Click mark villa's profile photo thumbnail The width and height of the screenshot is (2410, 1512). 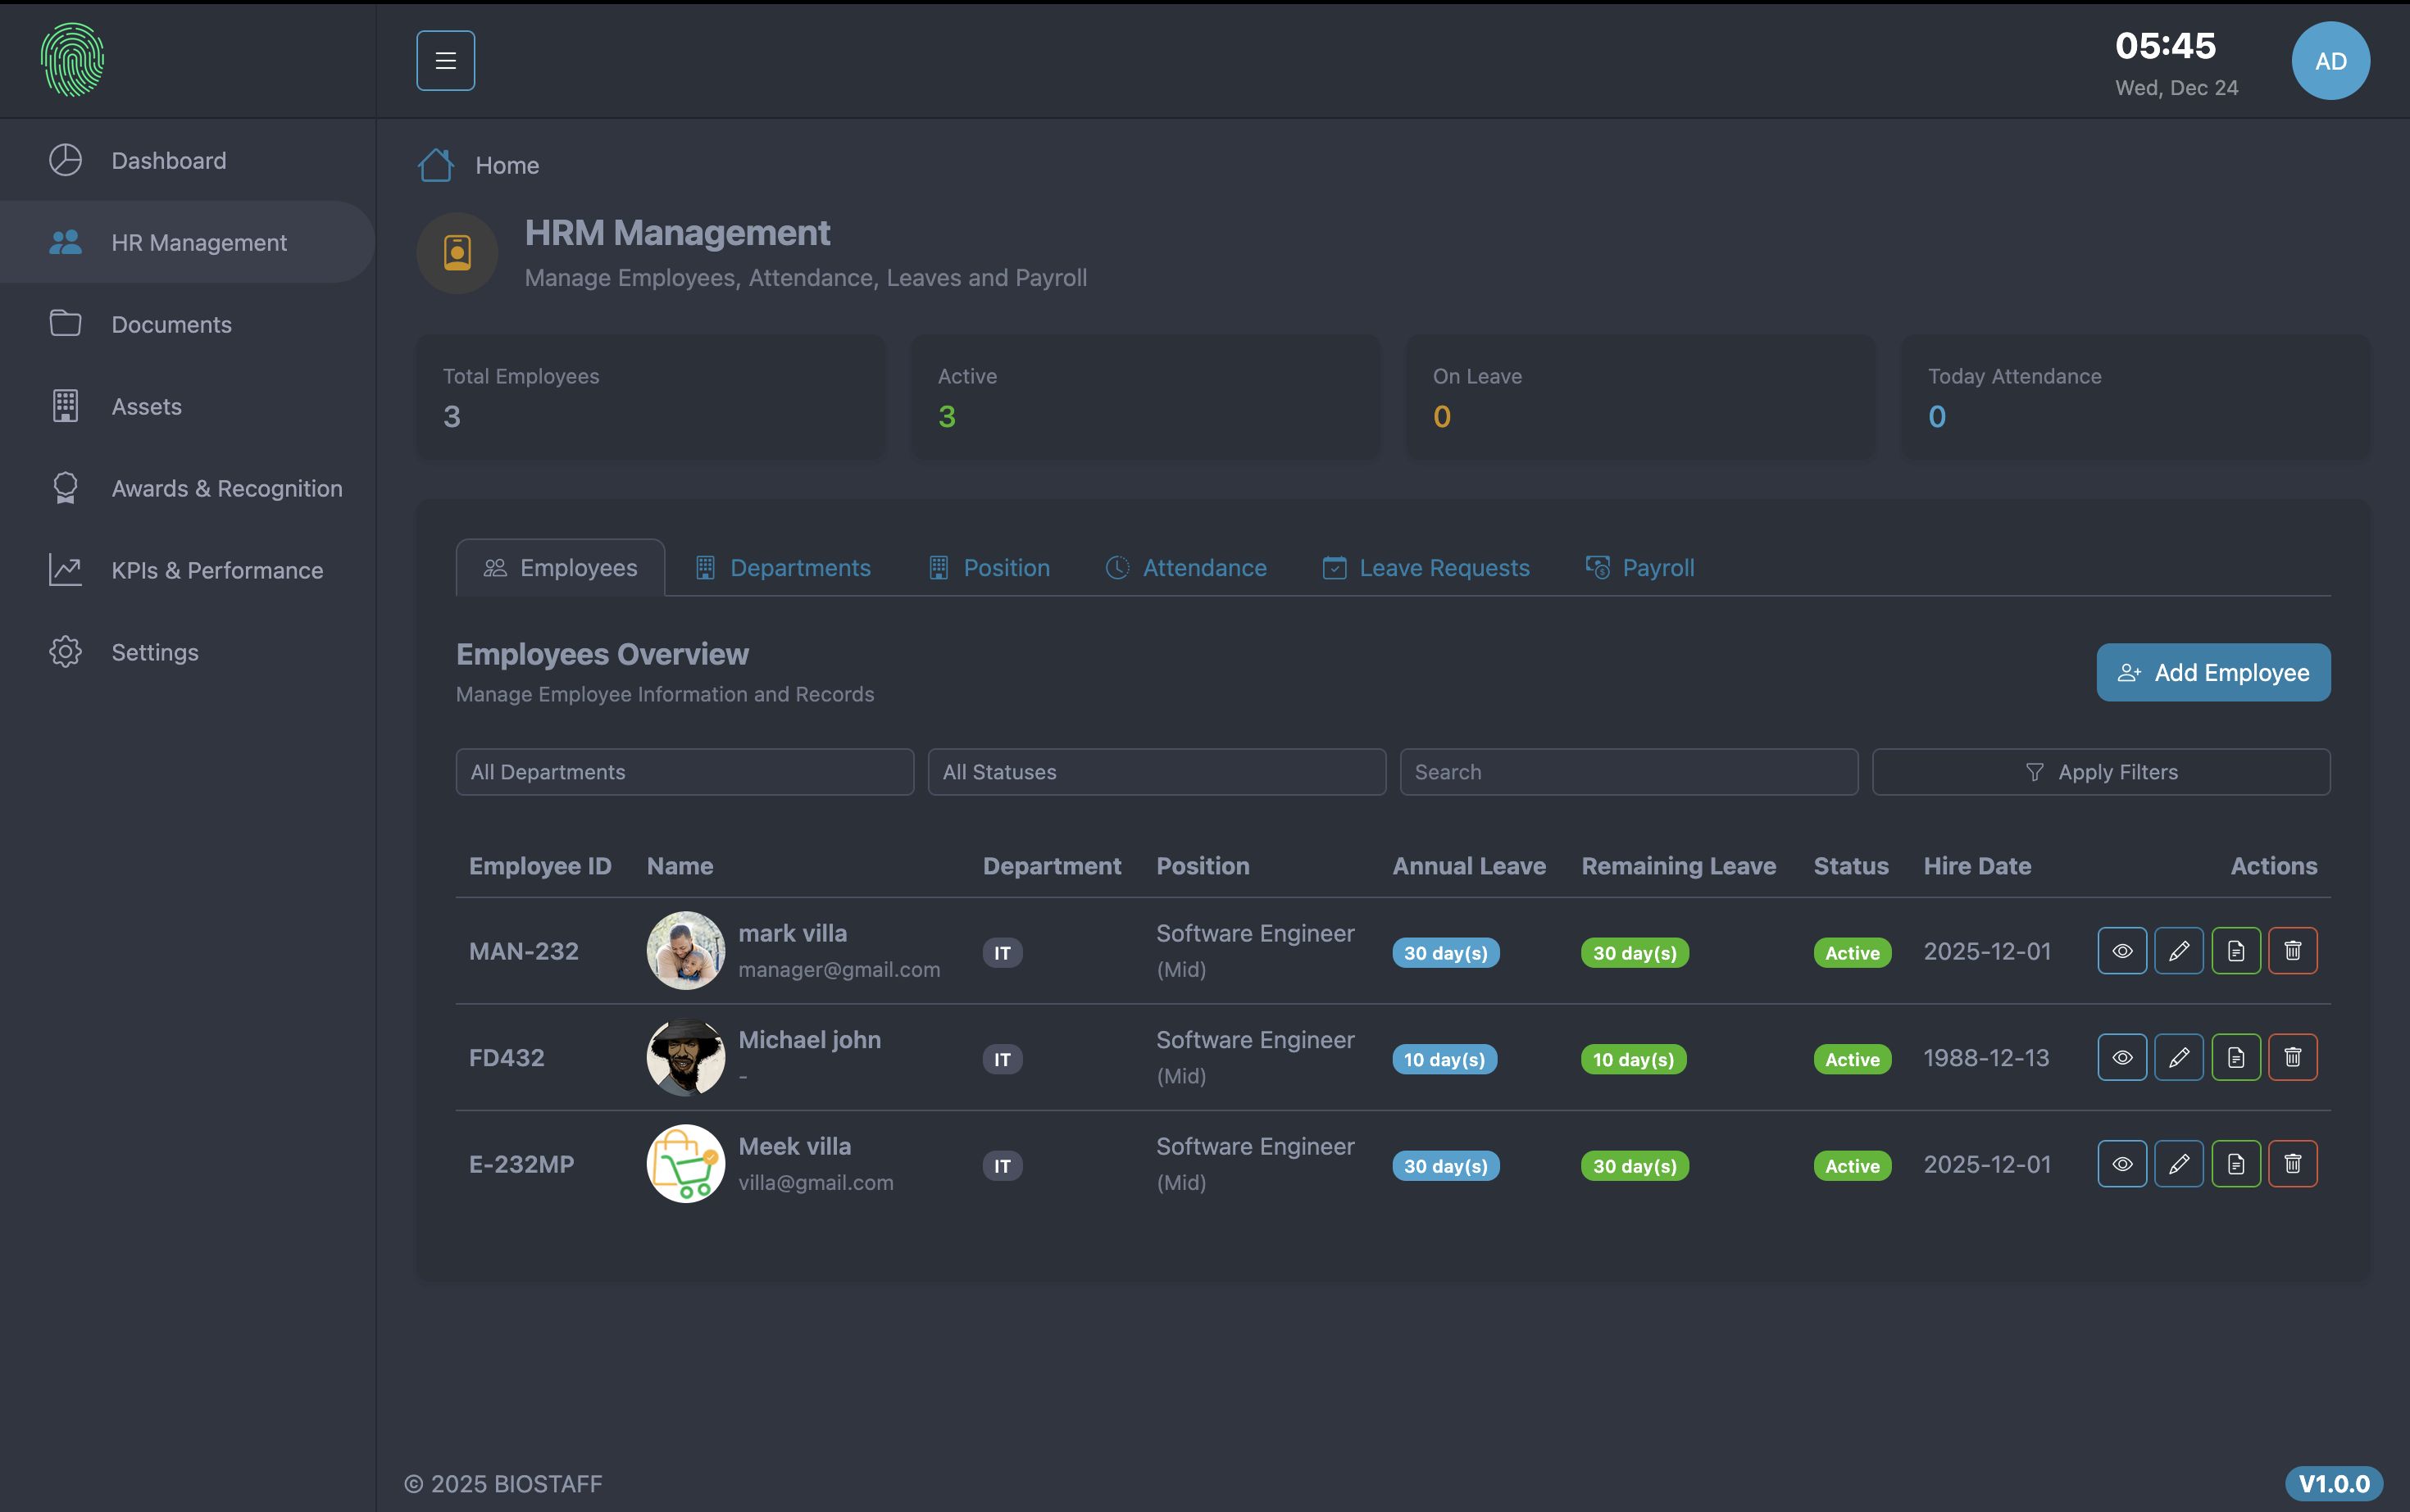tap(685, 951)
